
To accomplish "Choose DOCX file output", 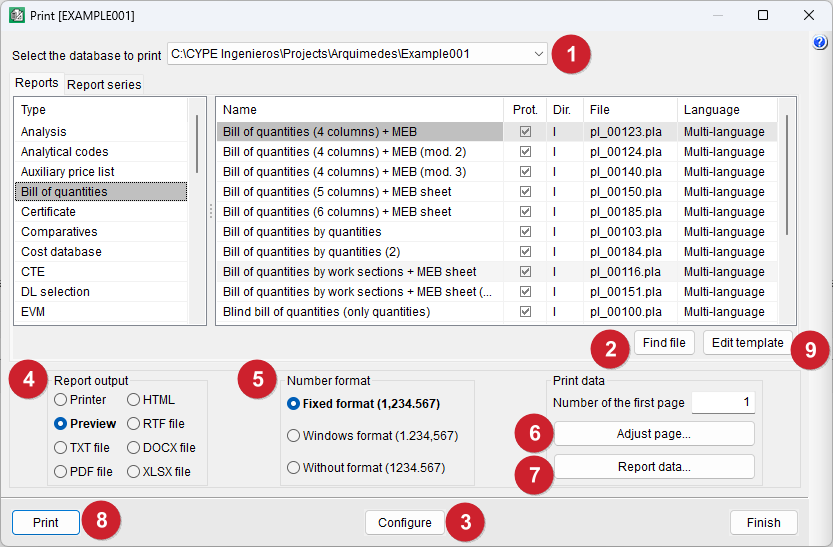I will [x=162, y=448].
